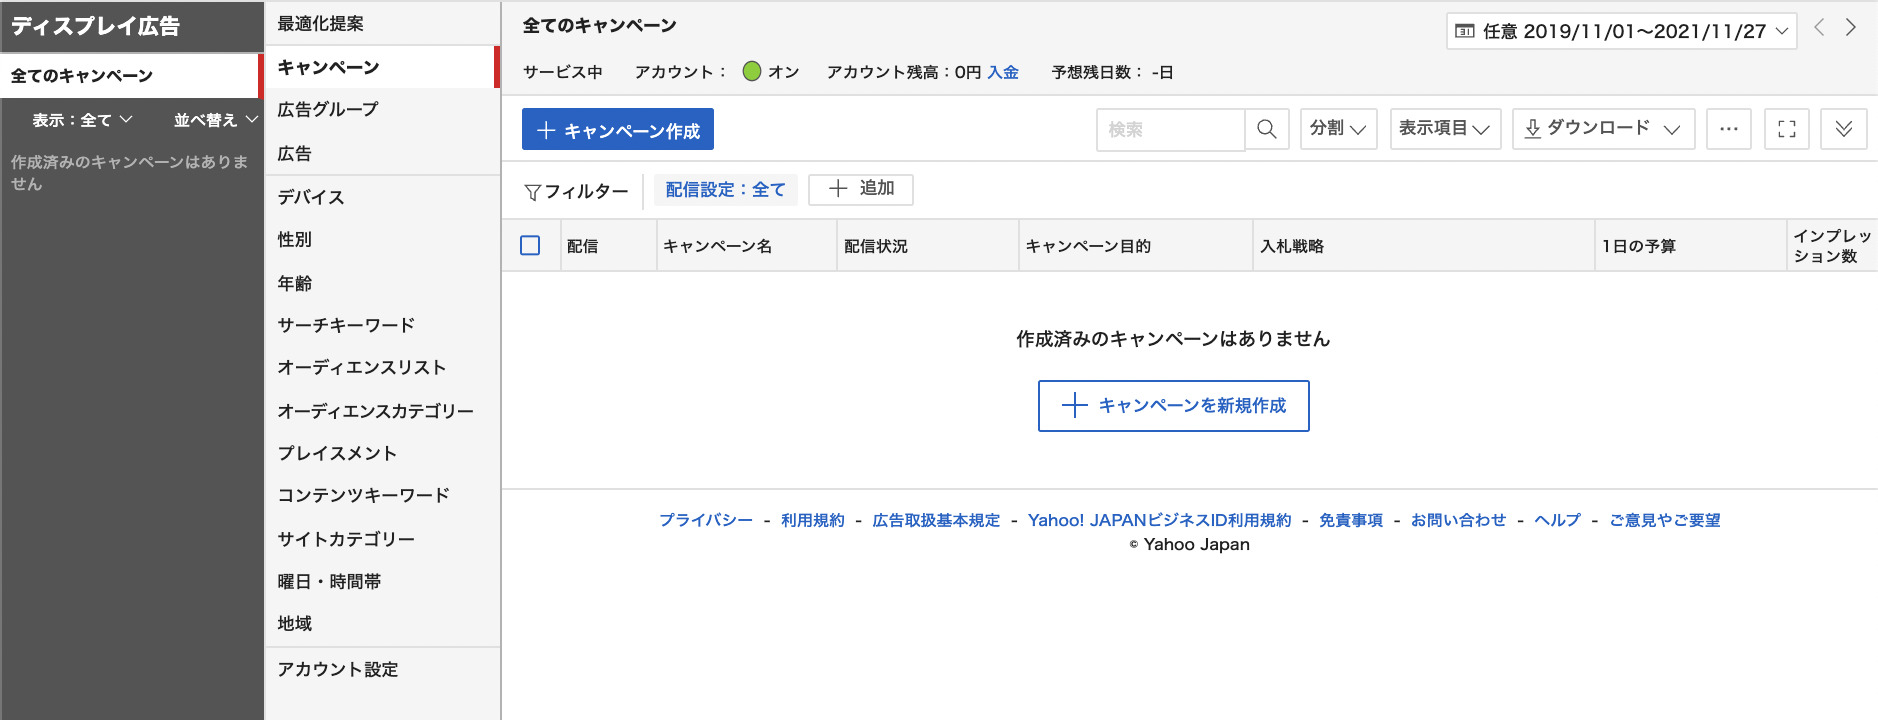Open the 表示項目 dropdown

1445,129
